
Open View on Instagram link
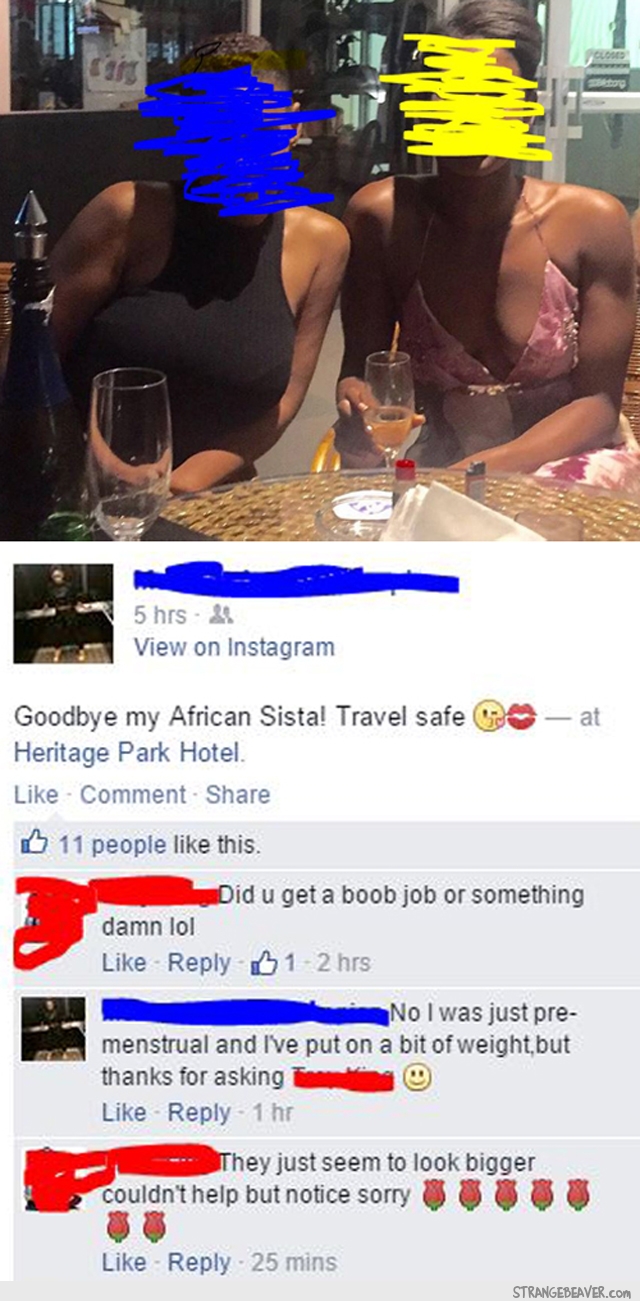pos(234,647)
